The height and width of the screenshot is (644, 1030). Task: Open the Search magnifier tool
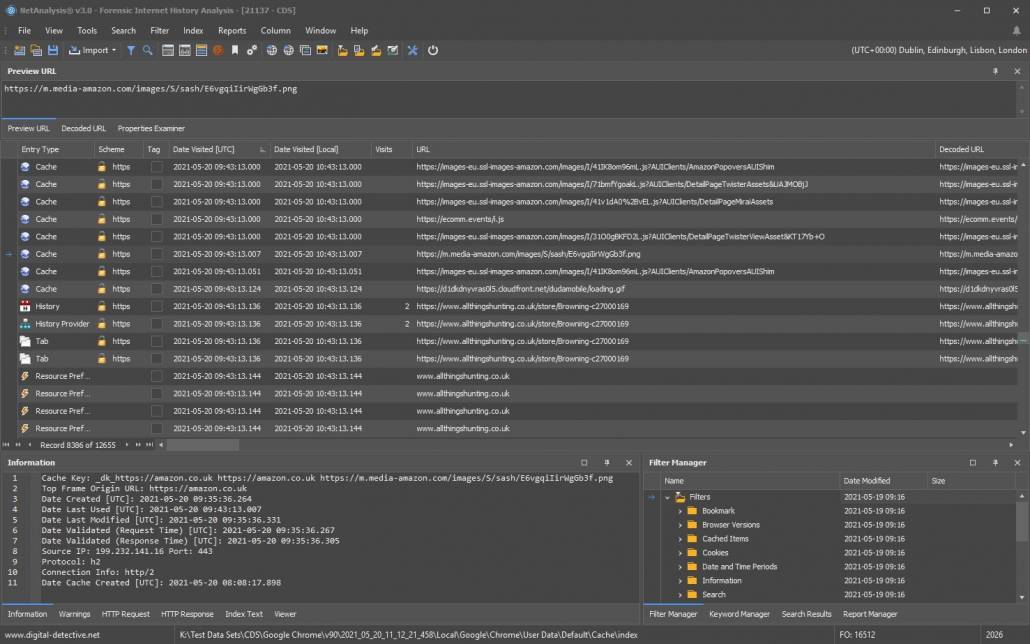click(x=147, y=50)
